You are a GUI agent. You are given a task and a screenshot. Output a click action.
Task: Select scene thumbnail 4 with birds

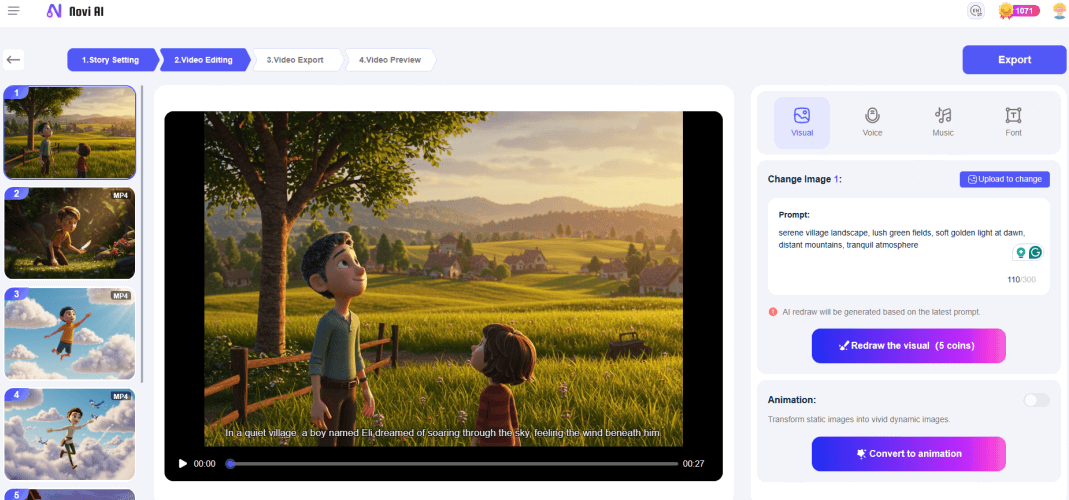point(70,435)
